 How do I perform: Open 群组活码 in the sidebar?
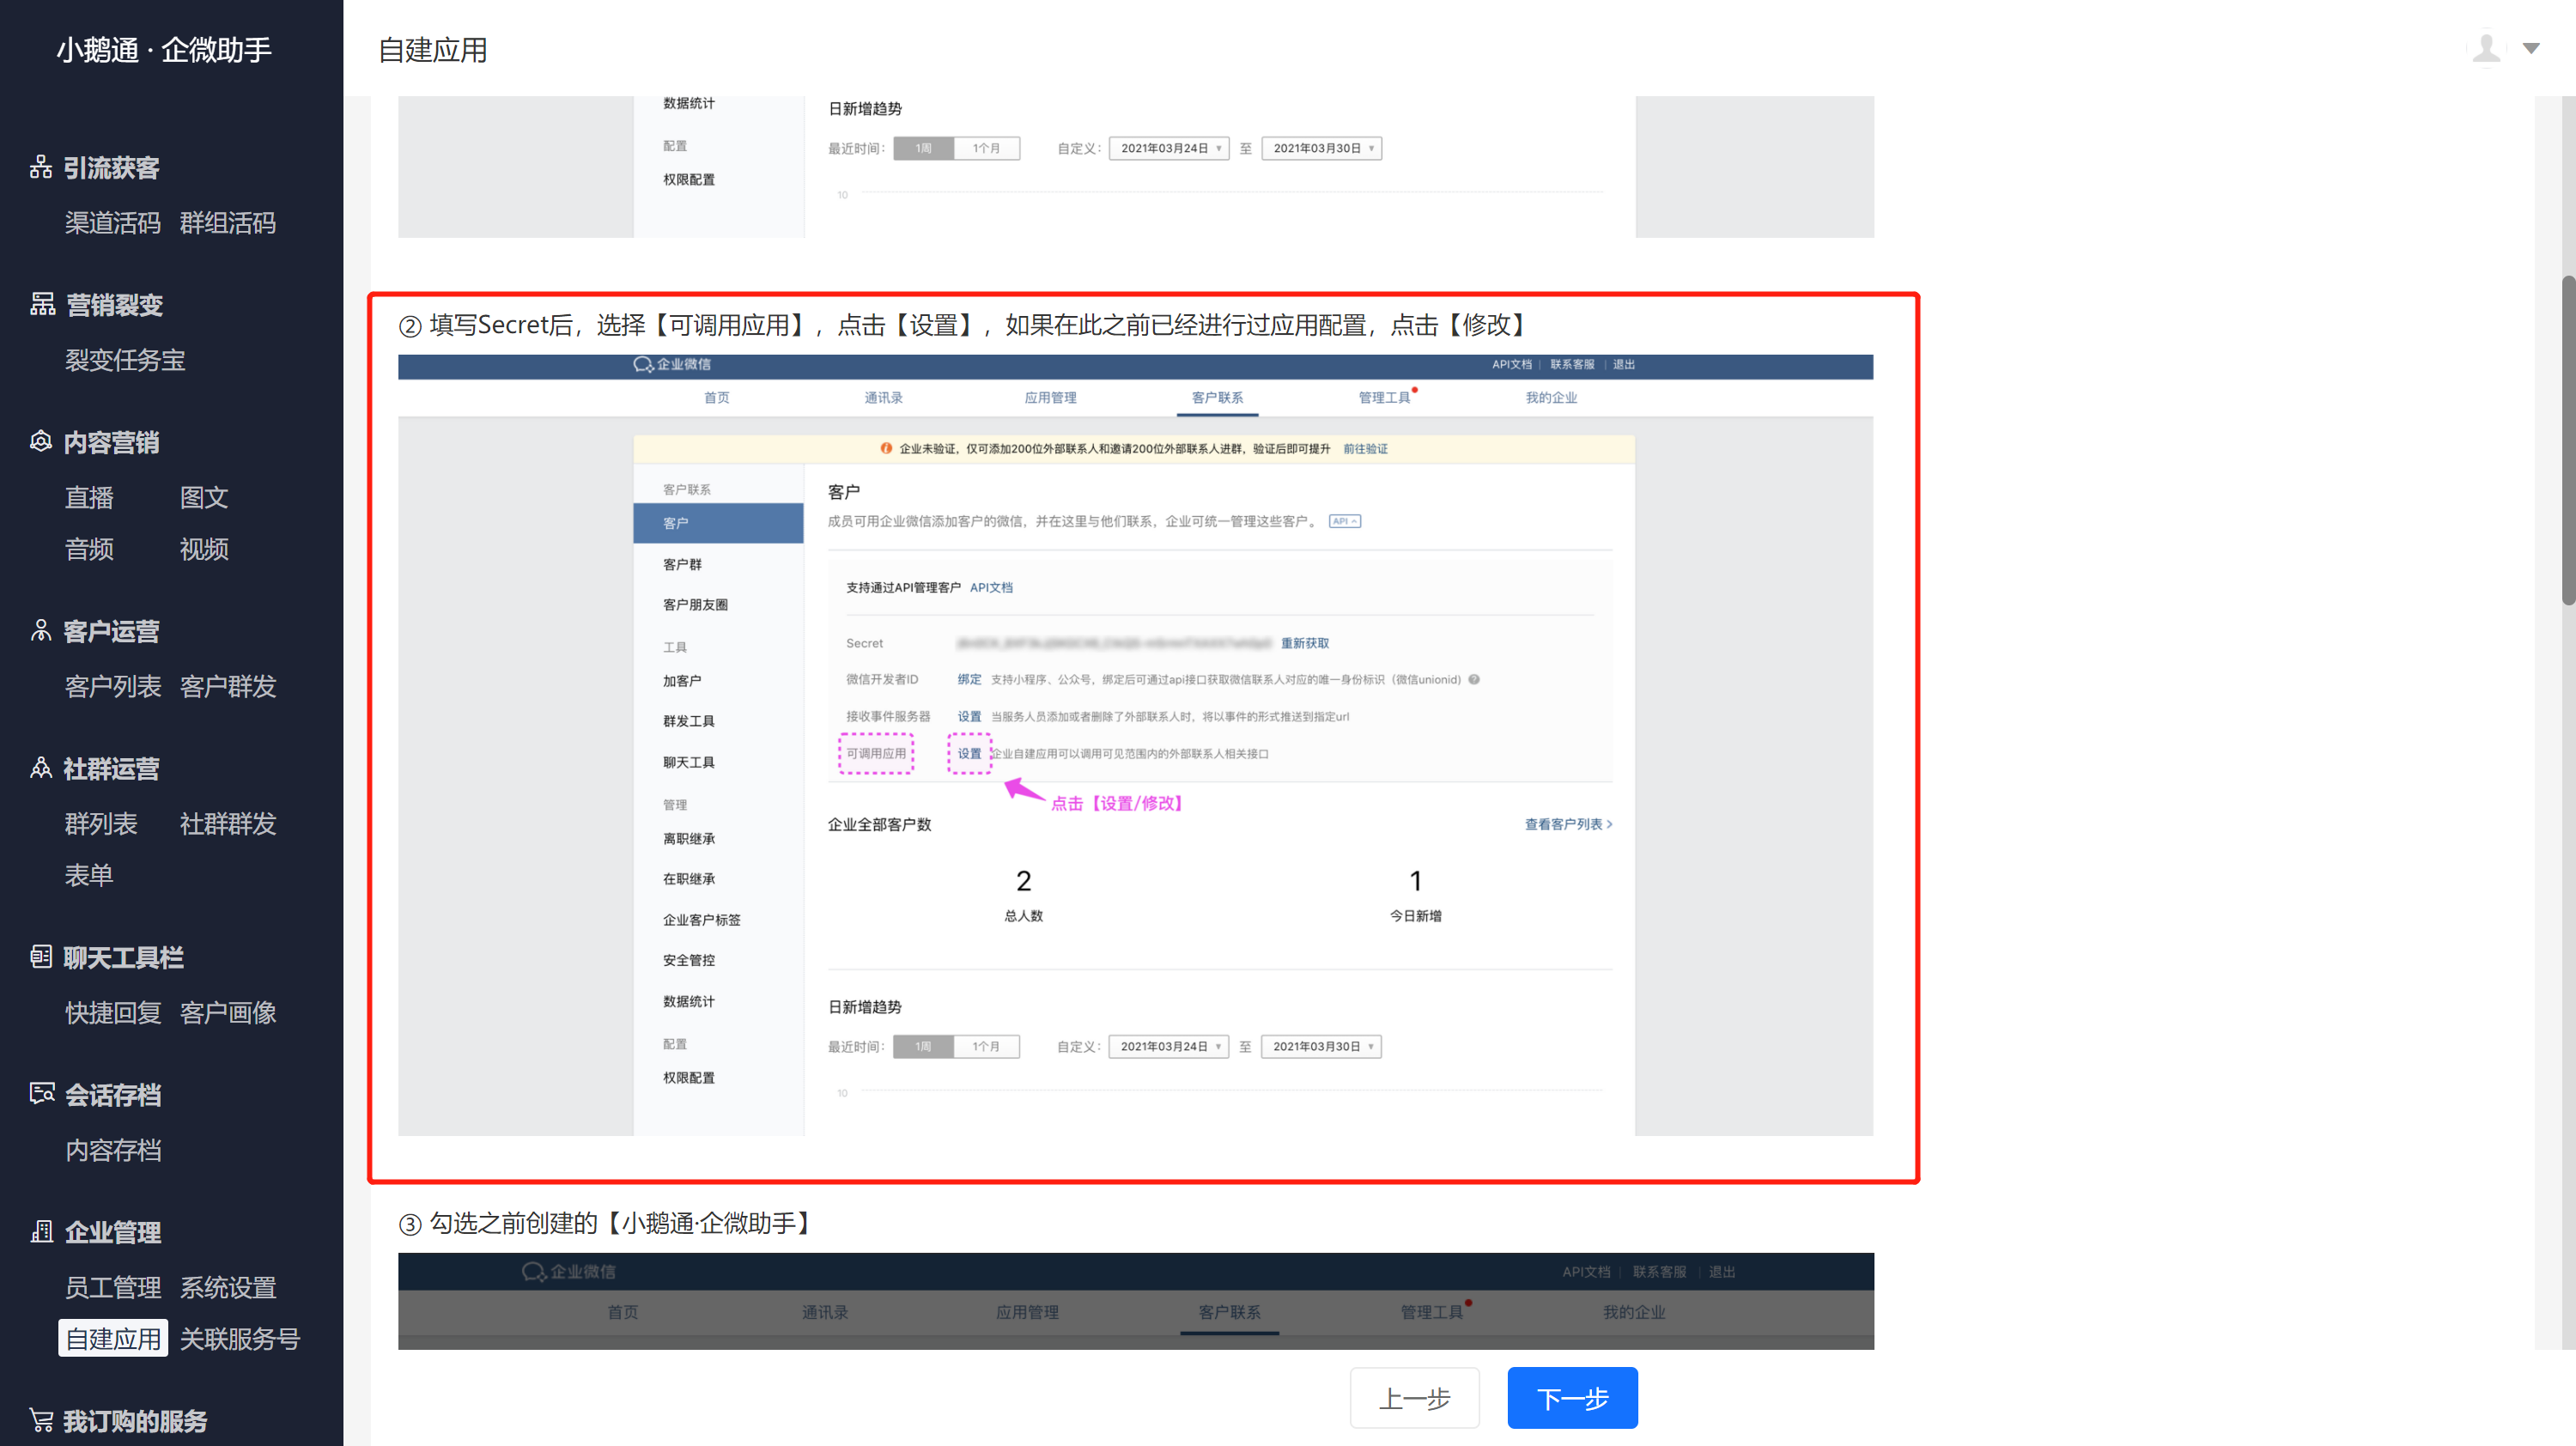pyautogui.click(x=228, y=222)
